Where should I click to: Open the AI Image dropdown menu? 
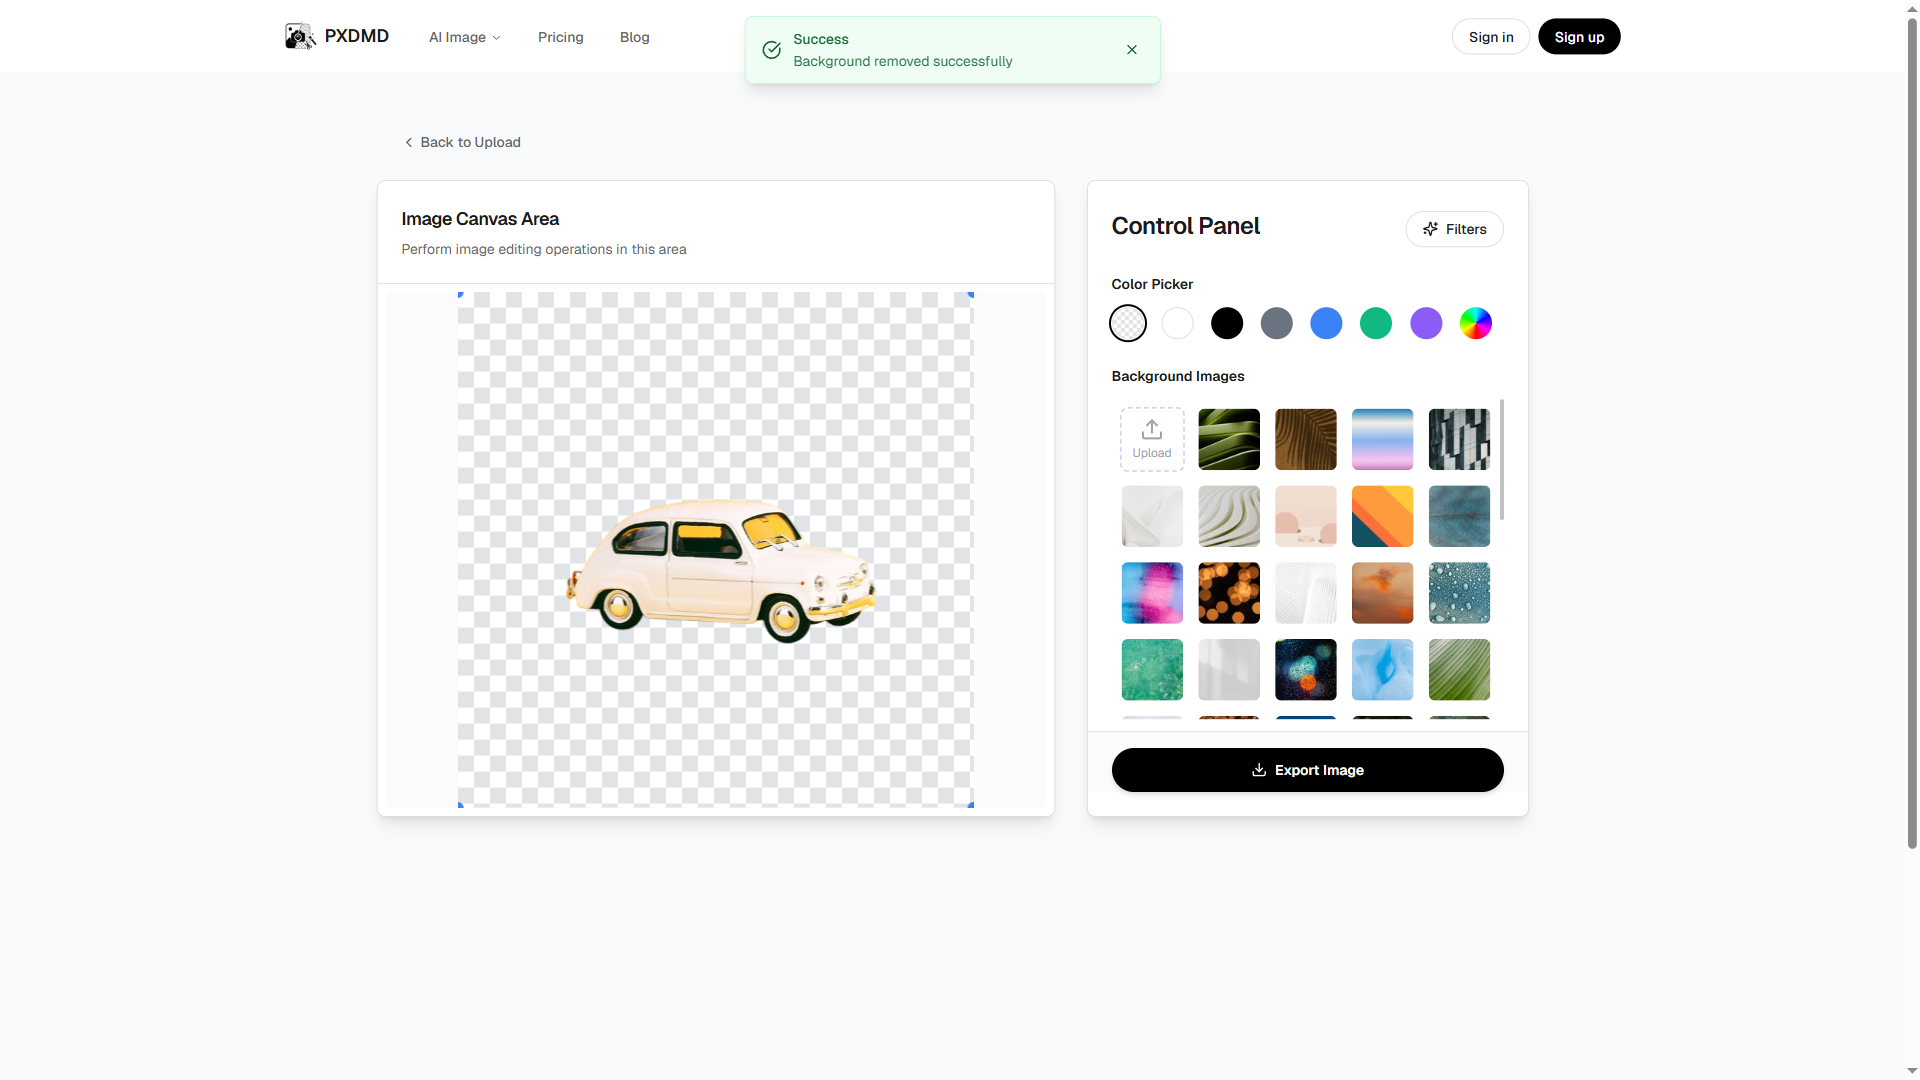(x=465, y=37)
